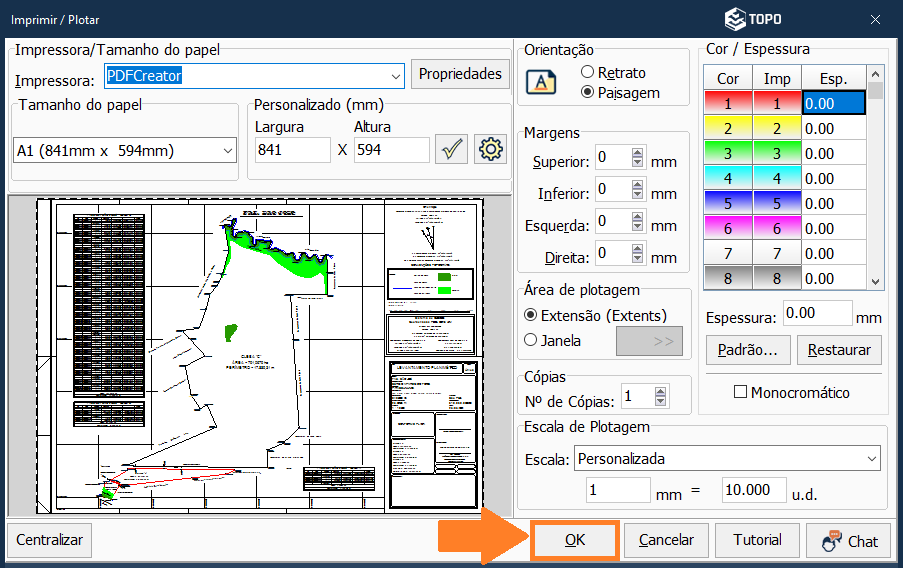Select Retrato orientation
Image resolution: width=903 pixels, height=568 pixels.
click(588, 73)
